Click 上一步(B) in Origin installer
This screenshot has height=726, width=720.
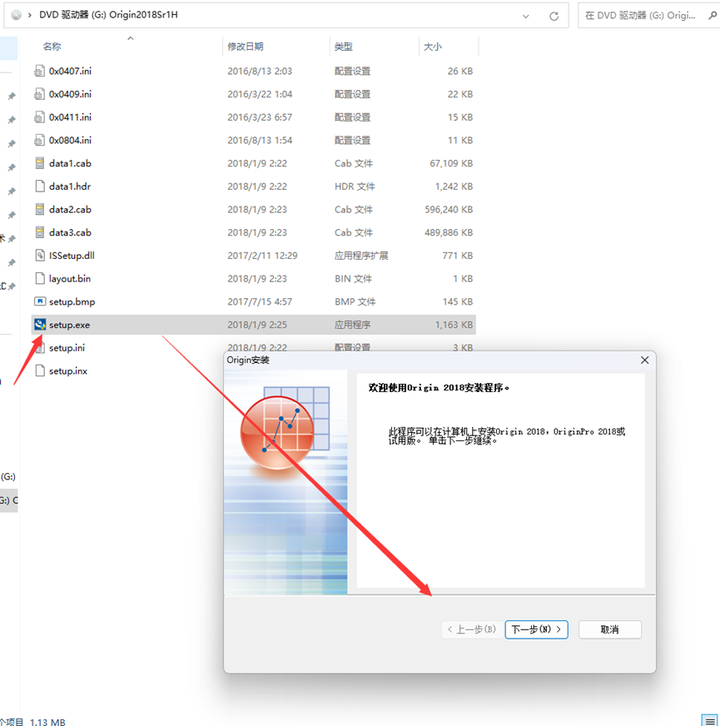tap(472, 629)
